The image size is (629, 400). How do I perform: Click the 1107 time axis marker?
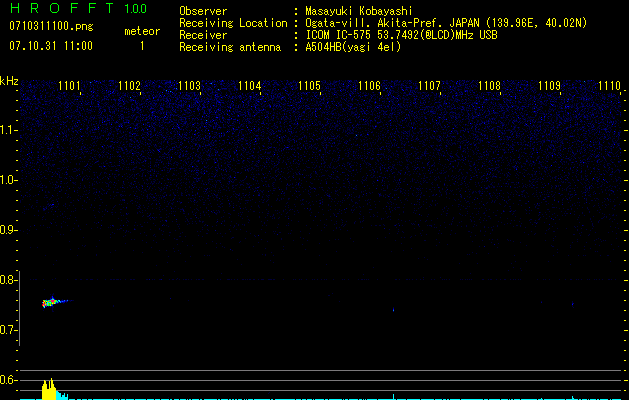(x=429, y=86)
